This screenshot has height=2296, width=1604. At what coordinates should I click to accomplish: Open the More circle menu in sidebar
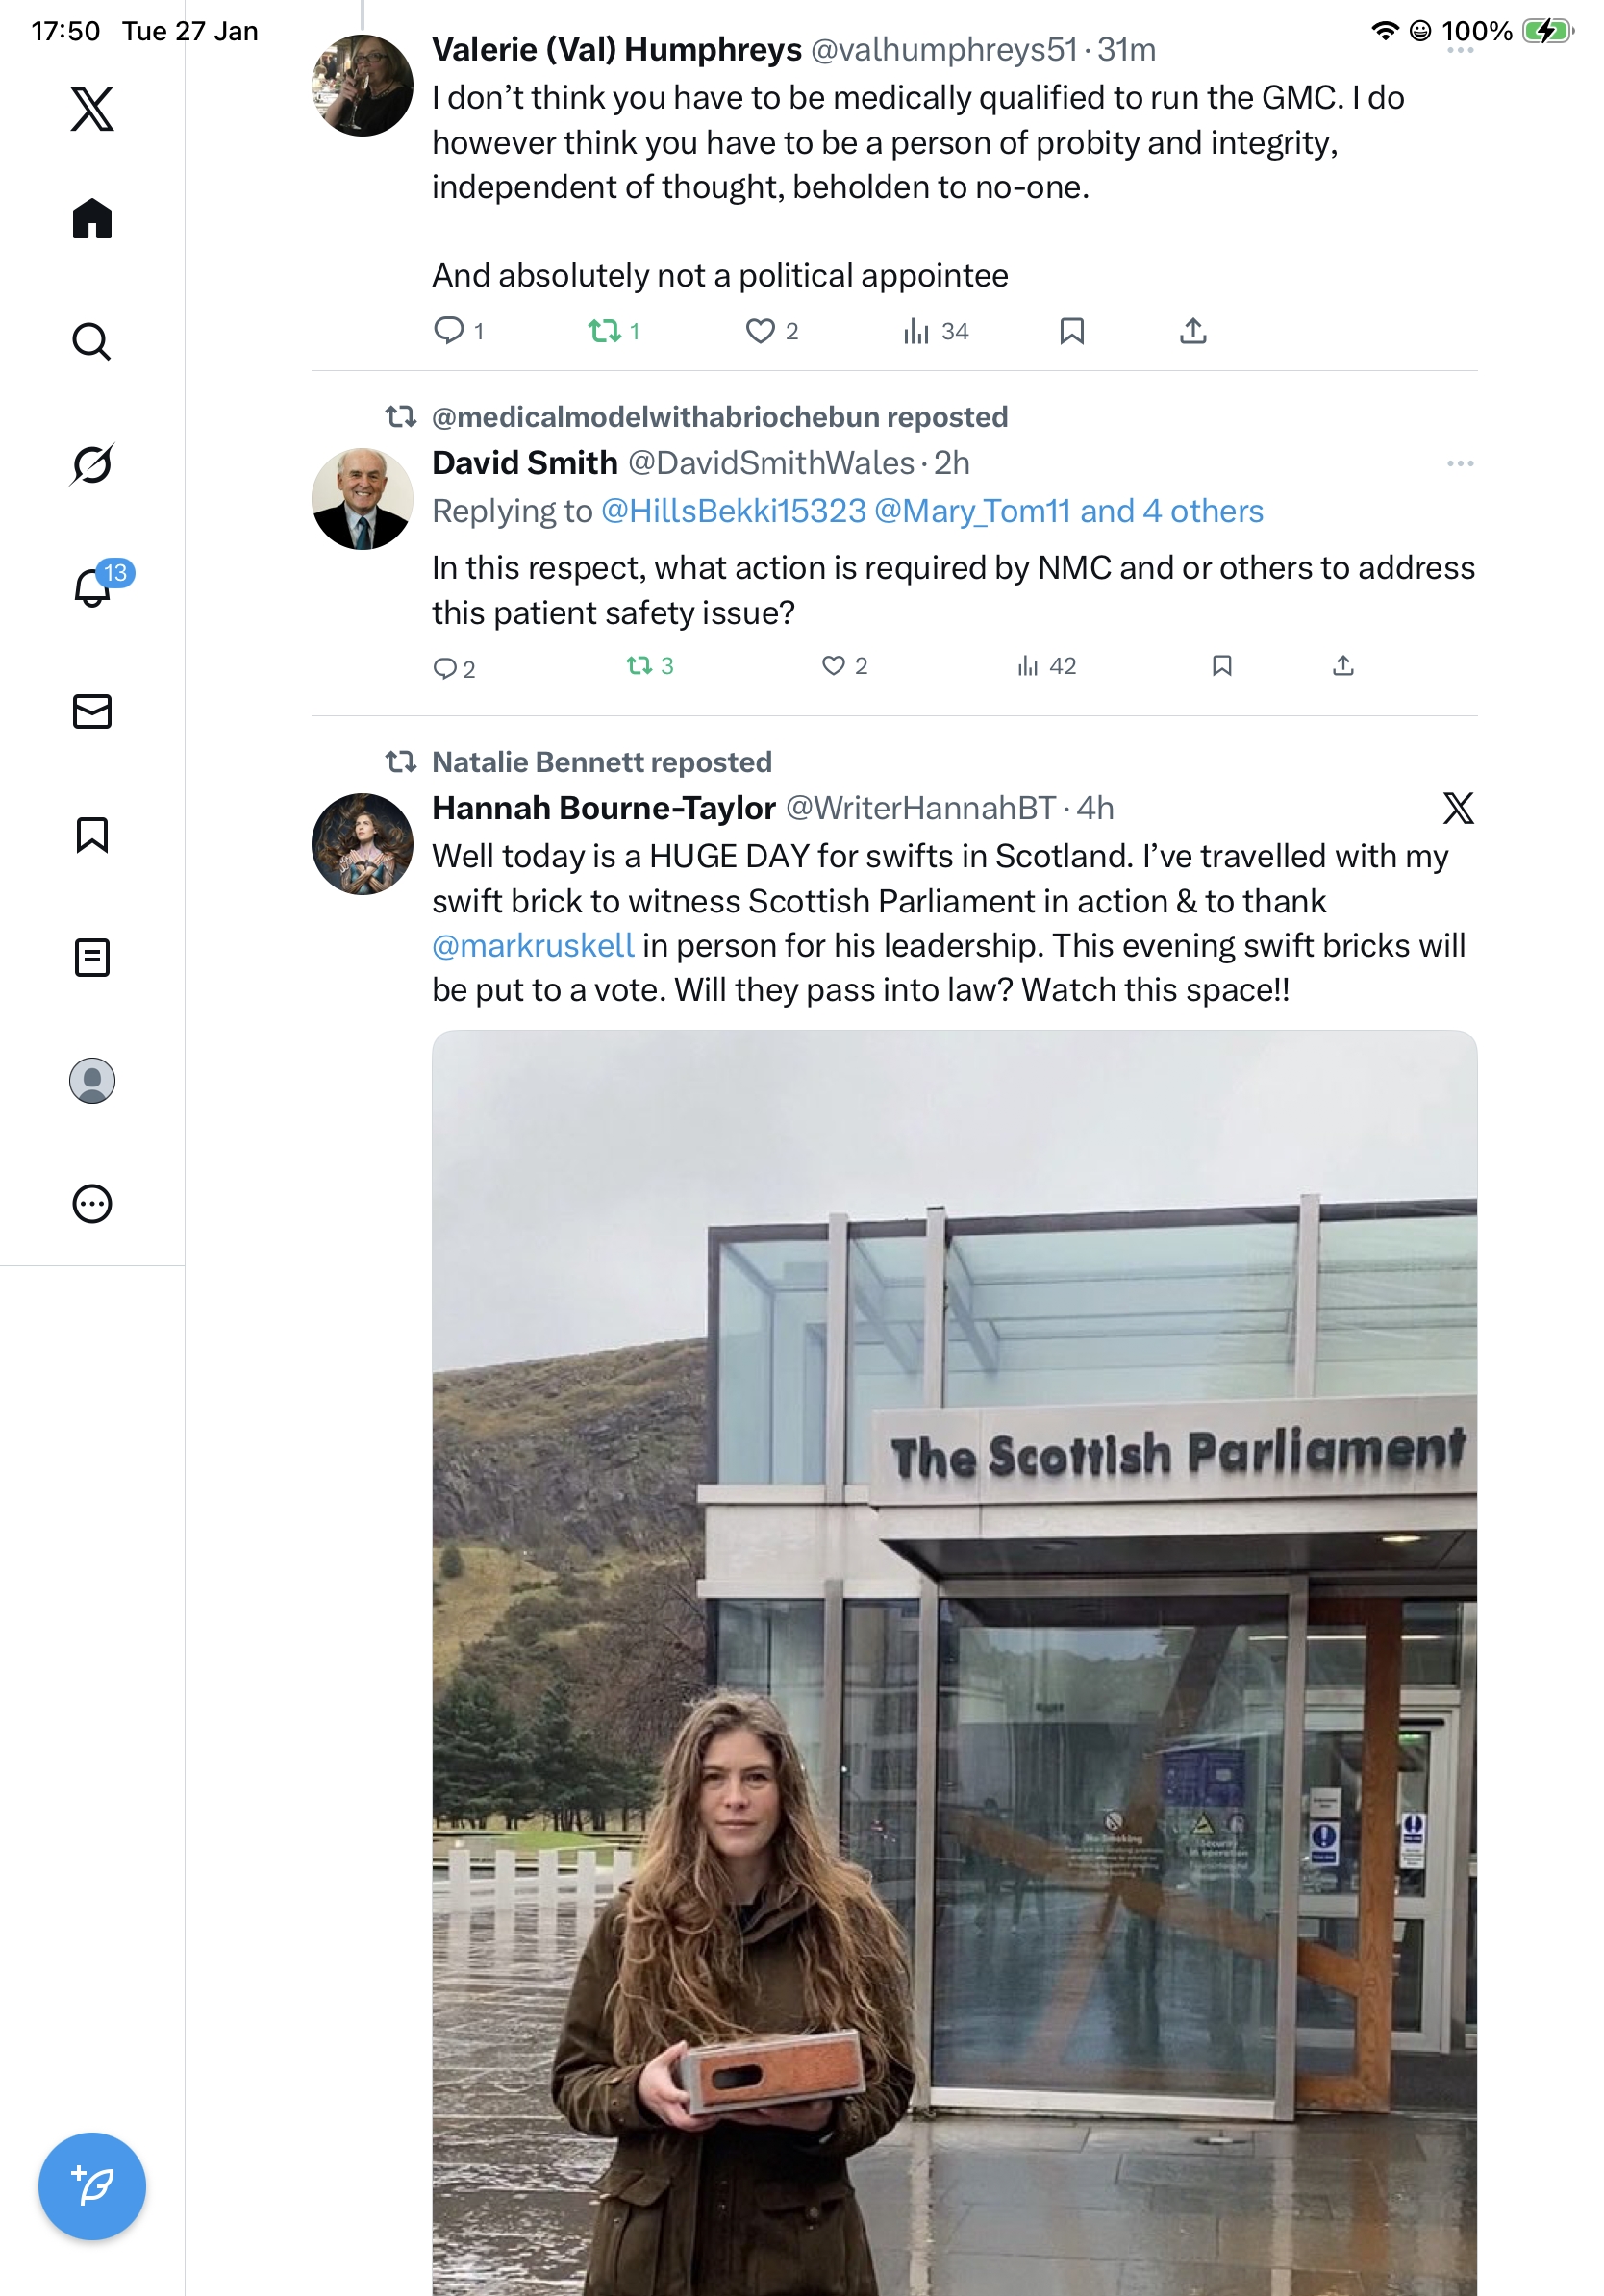pyautogui.click(x=92, y=1203)
